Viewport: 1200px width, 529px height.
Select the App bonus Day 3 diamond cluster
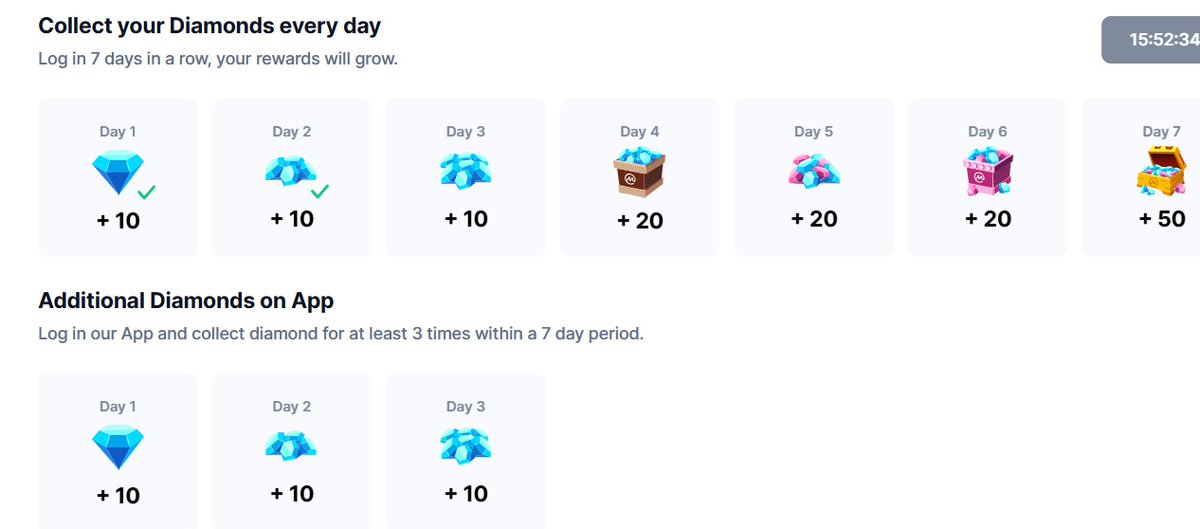click(x=465, y=447)
